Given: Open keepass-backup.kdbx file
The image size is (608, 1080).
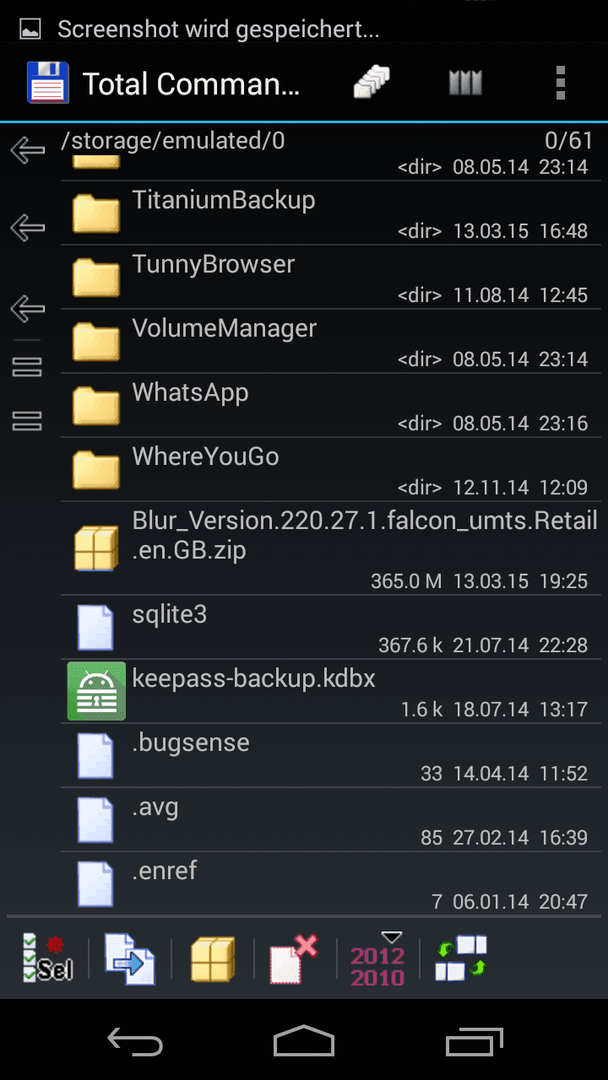Looking at the screenshot, I should [331, 691].
